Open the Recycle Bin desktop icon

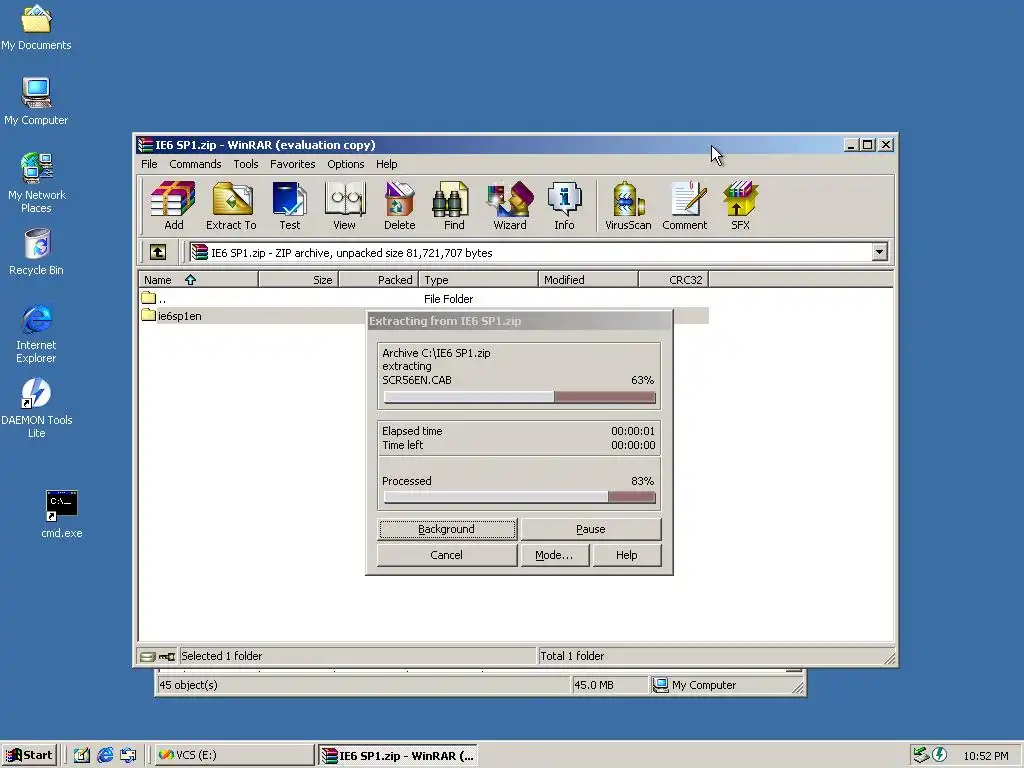click(36, 251)
